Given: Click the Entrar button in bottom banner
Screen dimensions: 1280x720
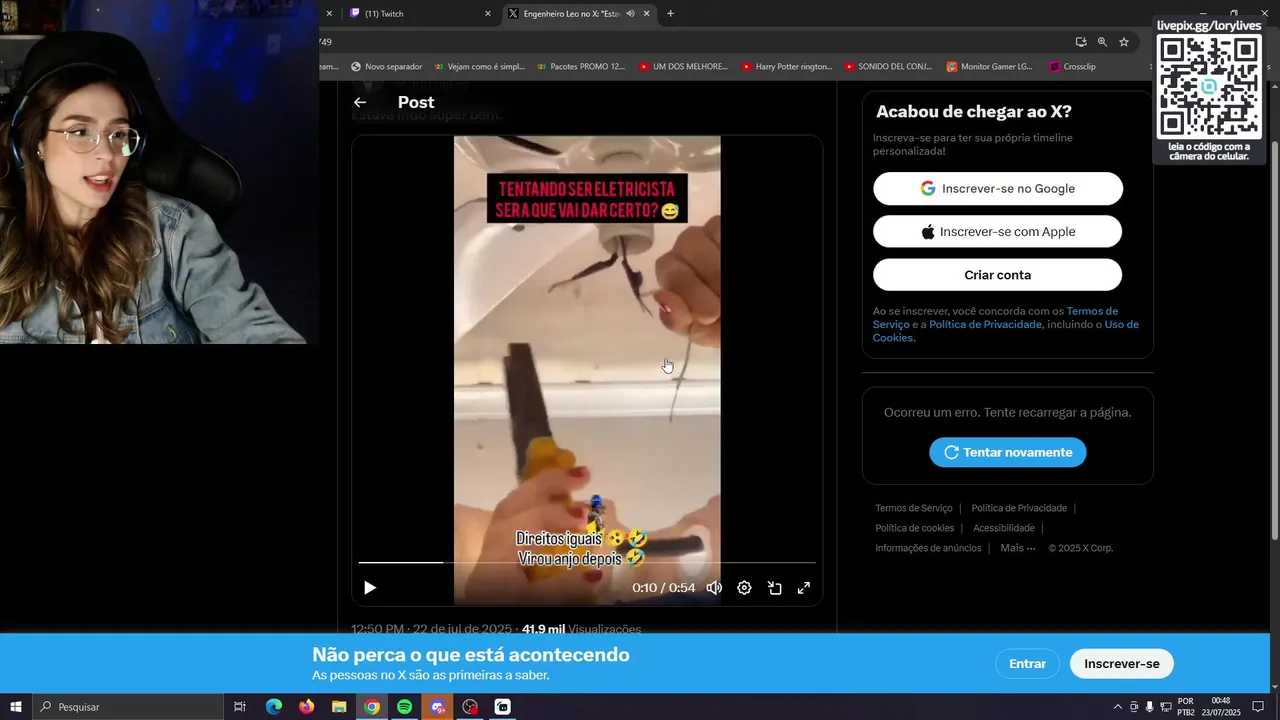Looking at the screenshot, I should click(1027, 663).
